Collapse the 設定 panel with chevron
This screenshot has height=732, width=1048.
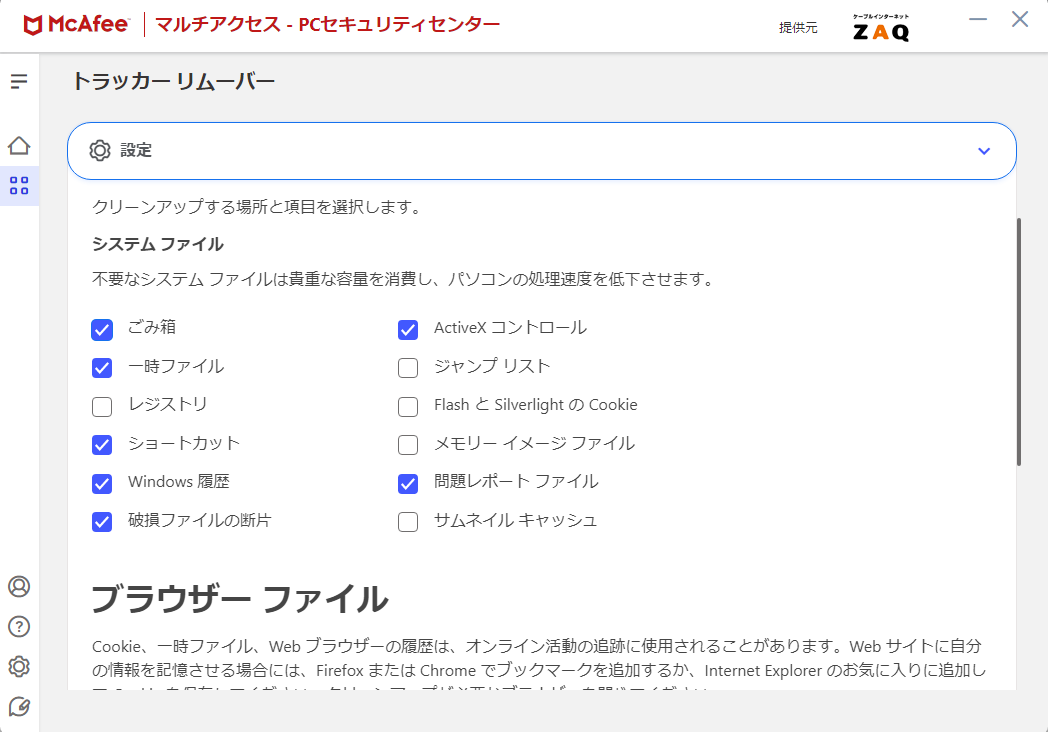[x=984, y=151]
